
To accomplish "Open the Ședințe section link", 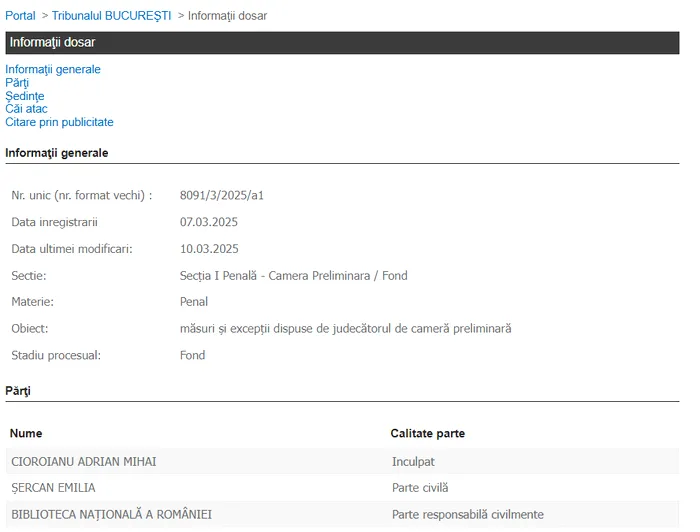I will [25, 96].
